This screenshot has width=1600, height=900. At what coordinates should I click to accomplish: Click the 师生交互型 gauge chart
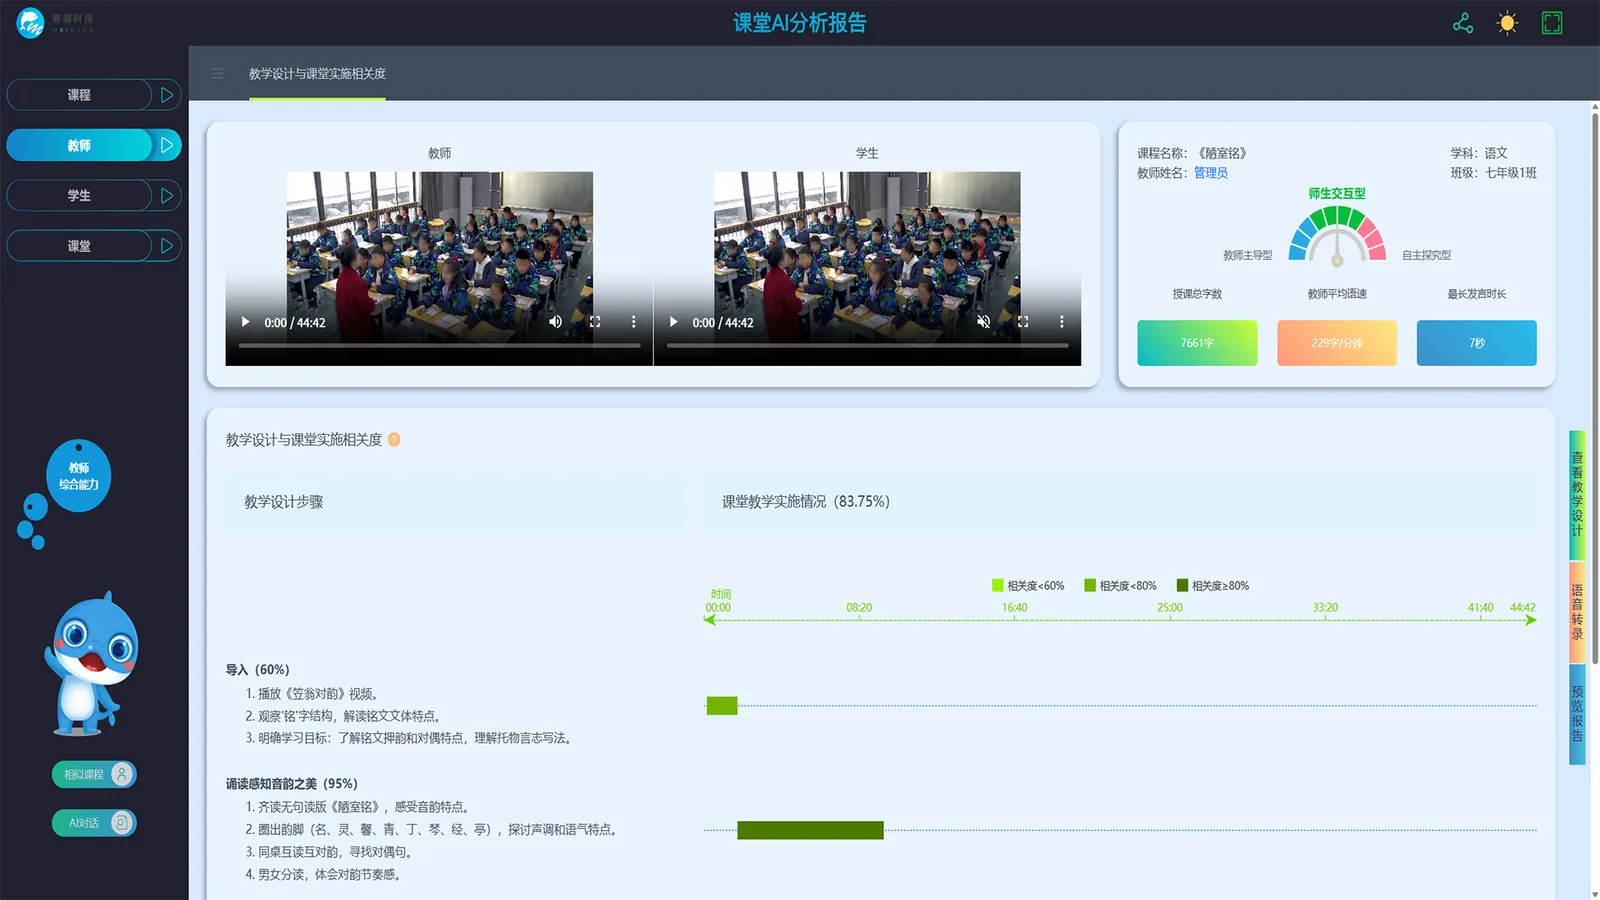[x=1337, y=235]
